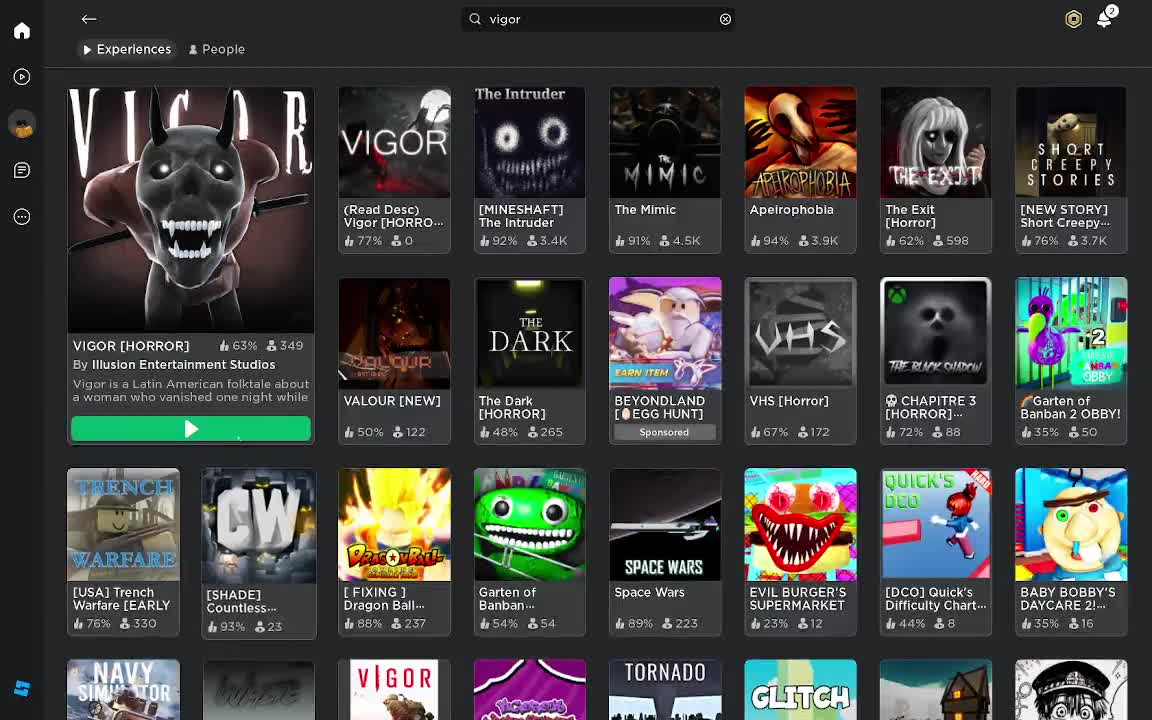Open The Intruder experience thumbnail
This screenshot has width=1152, height=720.
click(x=530, y=143)
